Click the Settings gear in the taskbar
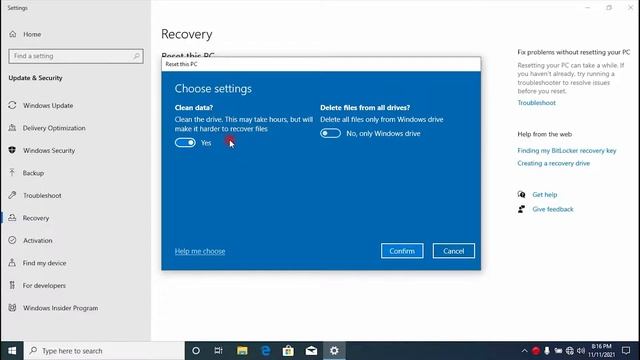The image size is (640, 360). 334,351
